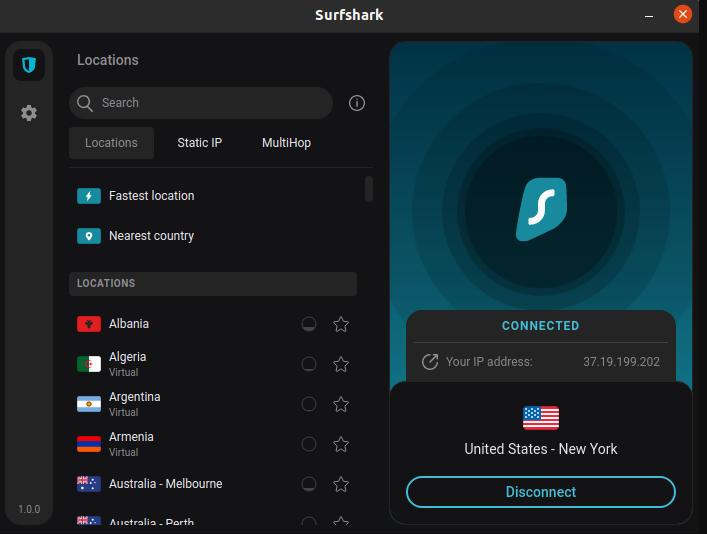Favorite Albania with the star
Image resolution: width=707 pixels, height=534 pixels.
pyautogui.click(x=341, y=324)
